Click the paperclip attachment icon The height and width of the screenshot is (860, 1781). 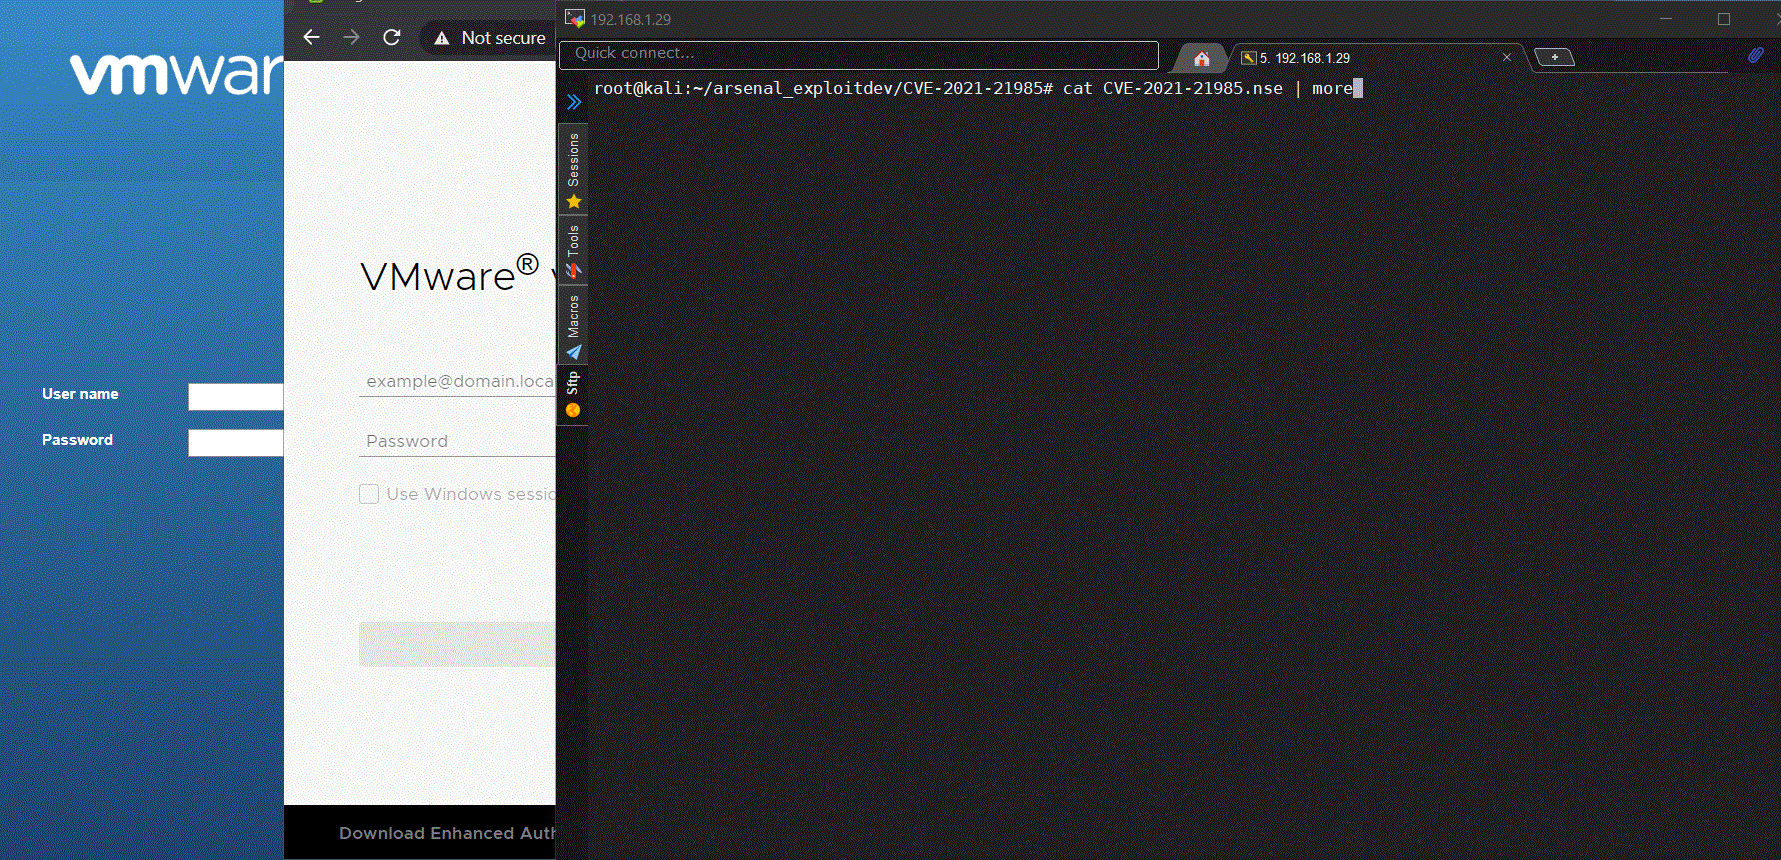(x=1756, y=55)
